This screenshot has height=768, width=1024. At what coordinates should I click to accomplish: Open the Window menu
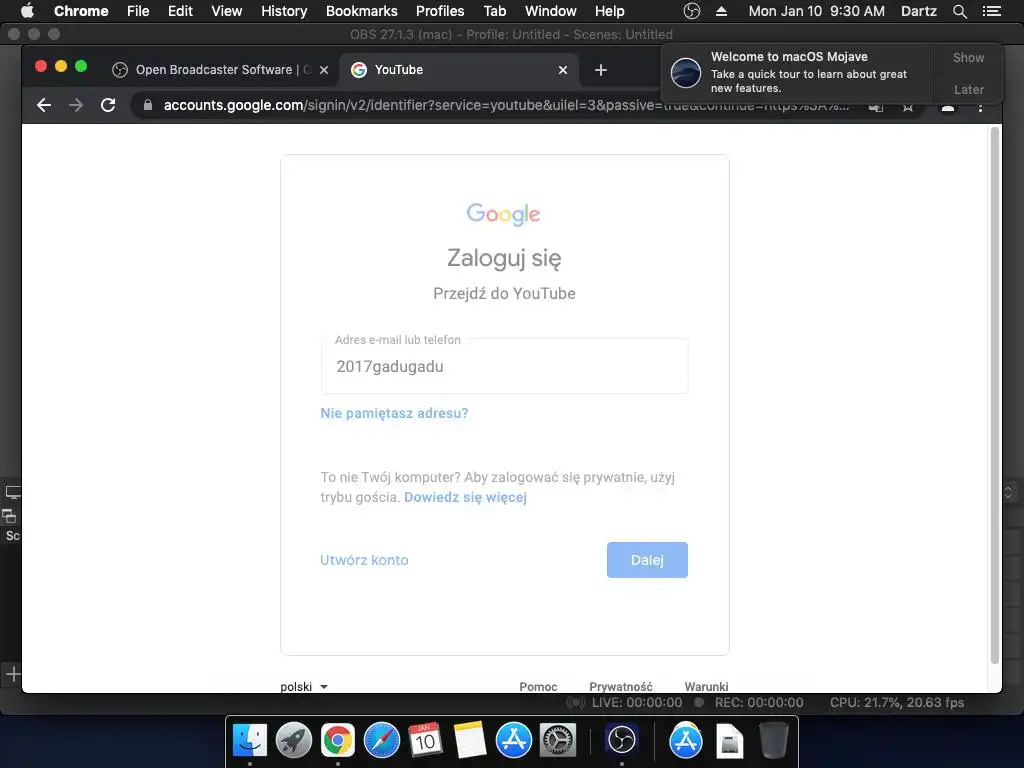point(551,11)
